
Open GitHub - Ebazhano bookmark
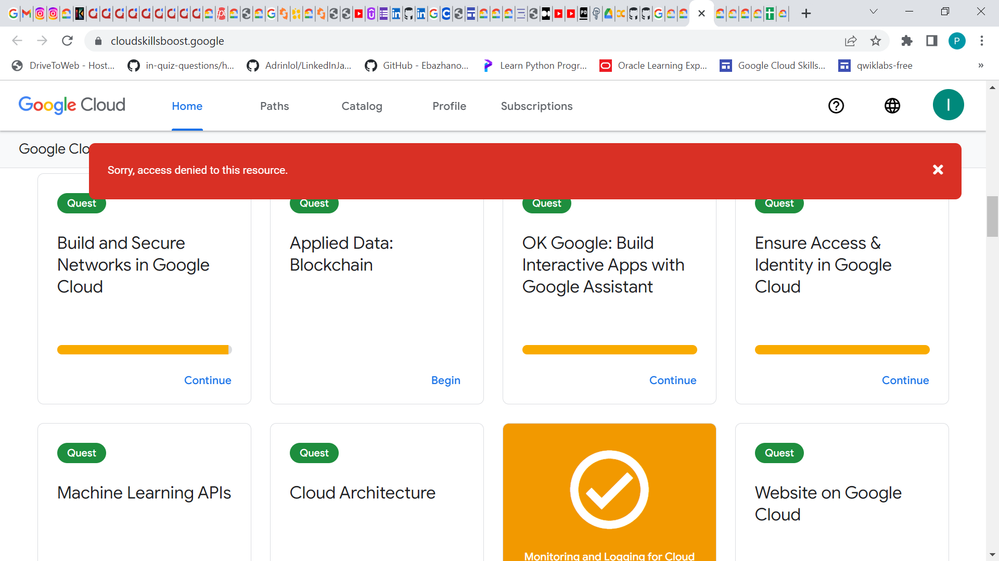click(417, 65)
